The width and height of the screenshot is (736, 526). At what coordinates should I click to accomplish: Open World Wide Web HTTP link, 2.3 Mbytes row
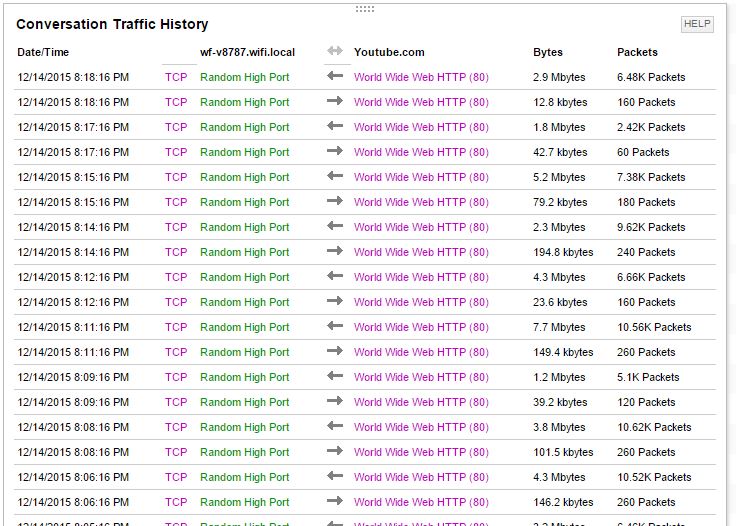pyautogui.click(x=421, y=227)
